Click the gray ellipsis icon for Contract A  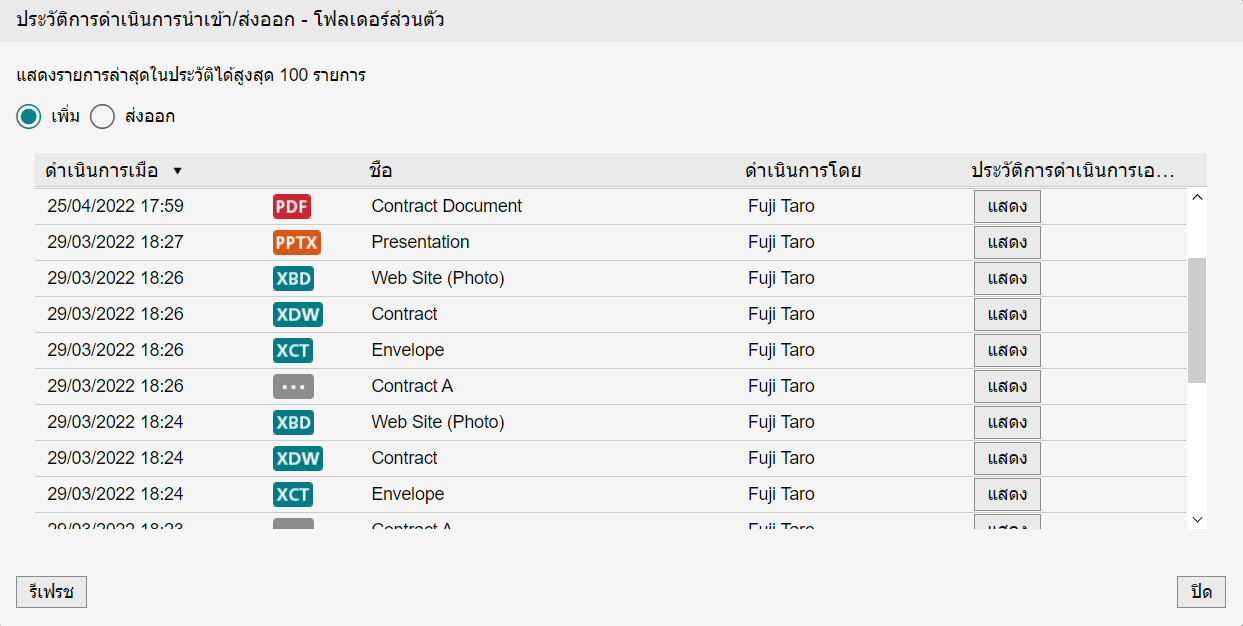[x=293, y=387]
